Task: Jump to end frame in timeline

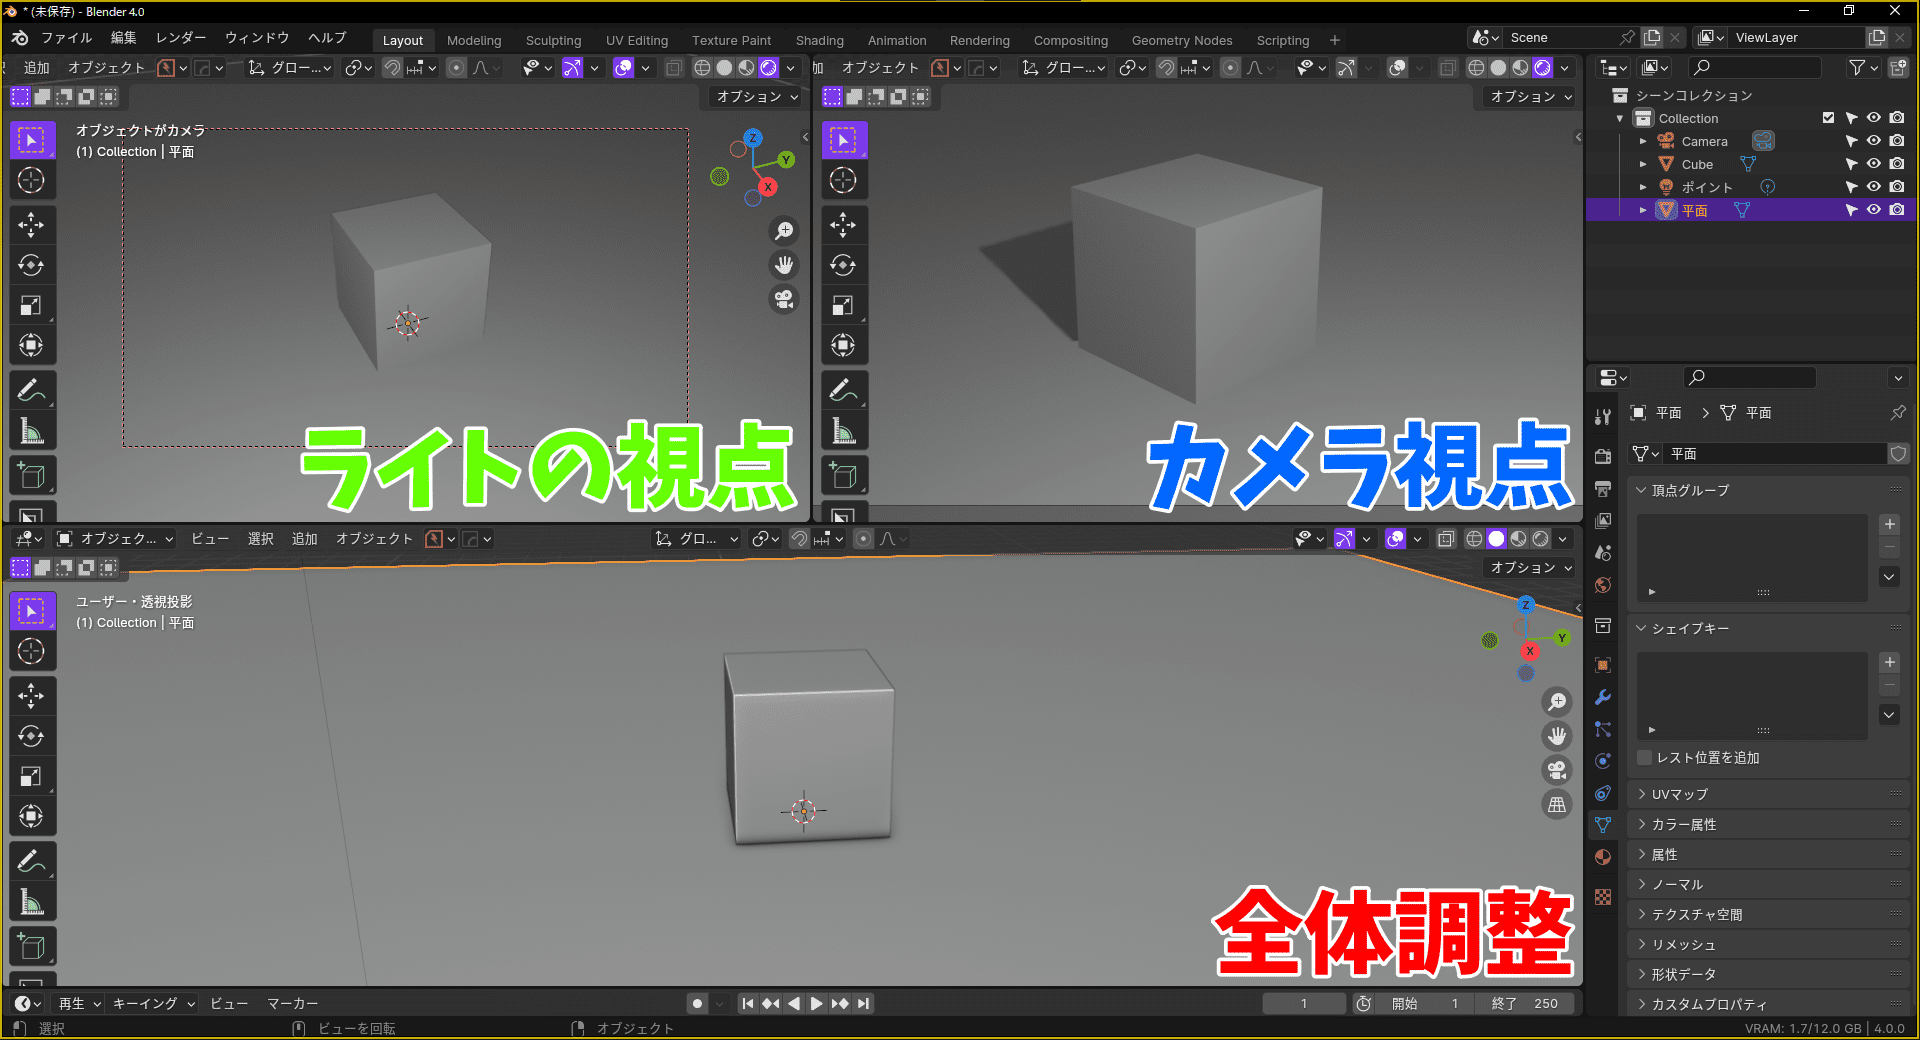Action: point(864,1003)
